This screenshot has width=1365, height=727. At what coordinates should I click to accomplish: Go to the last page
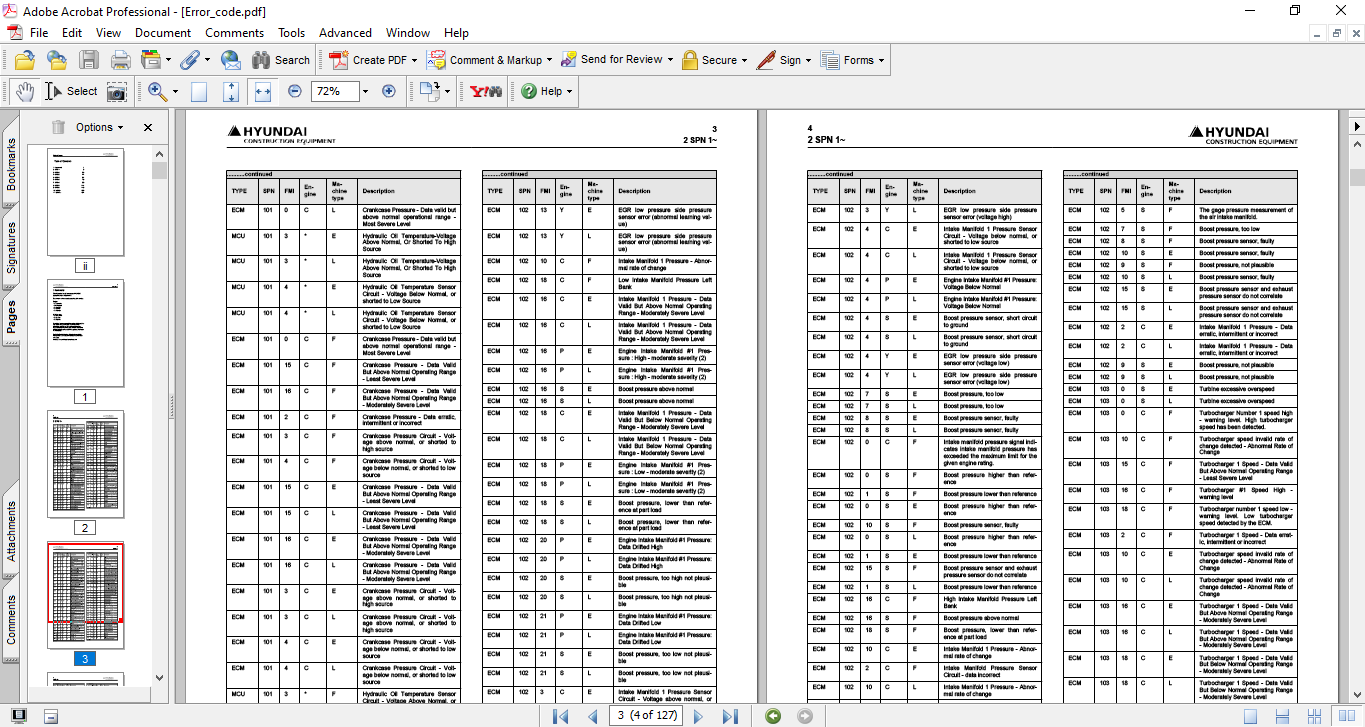(x=730, y=716)
